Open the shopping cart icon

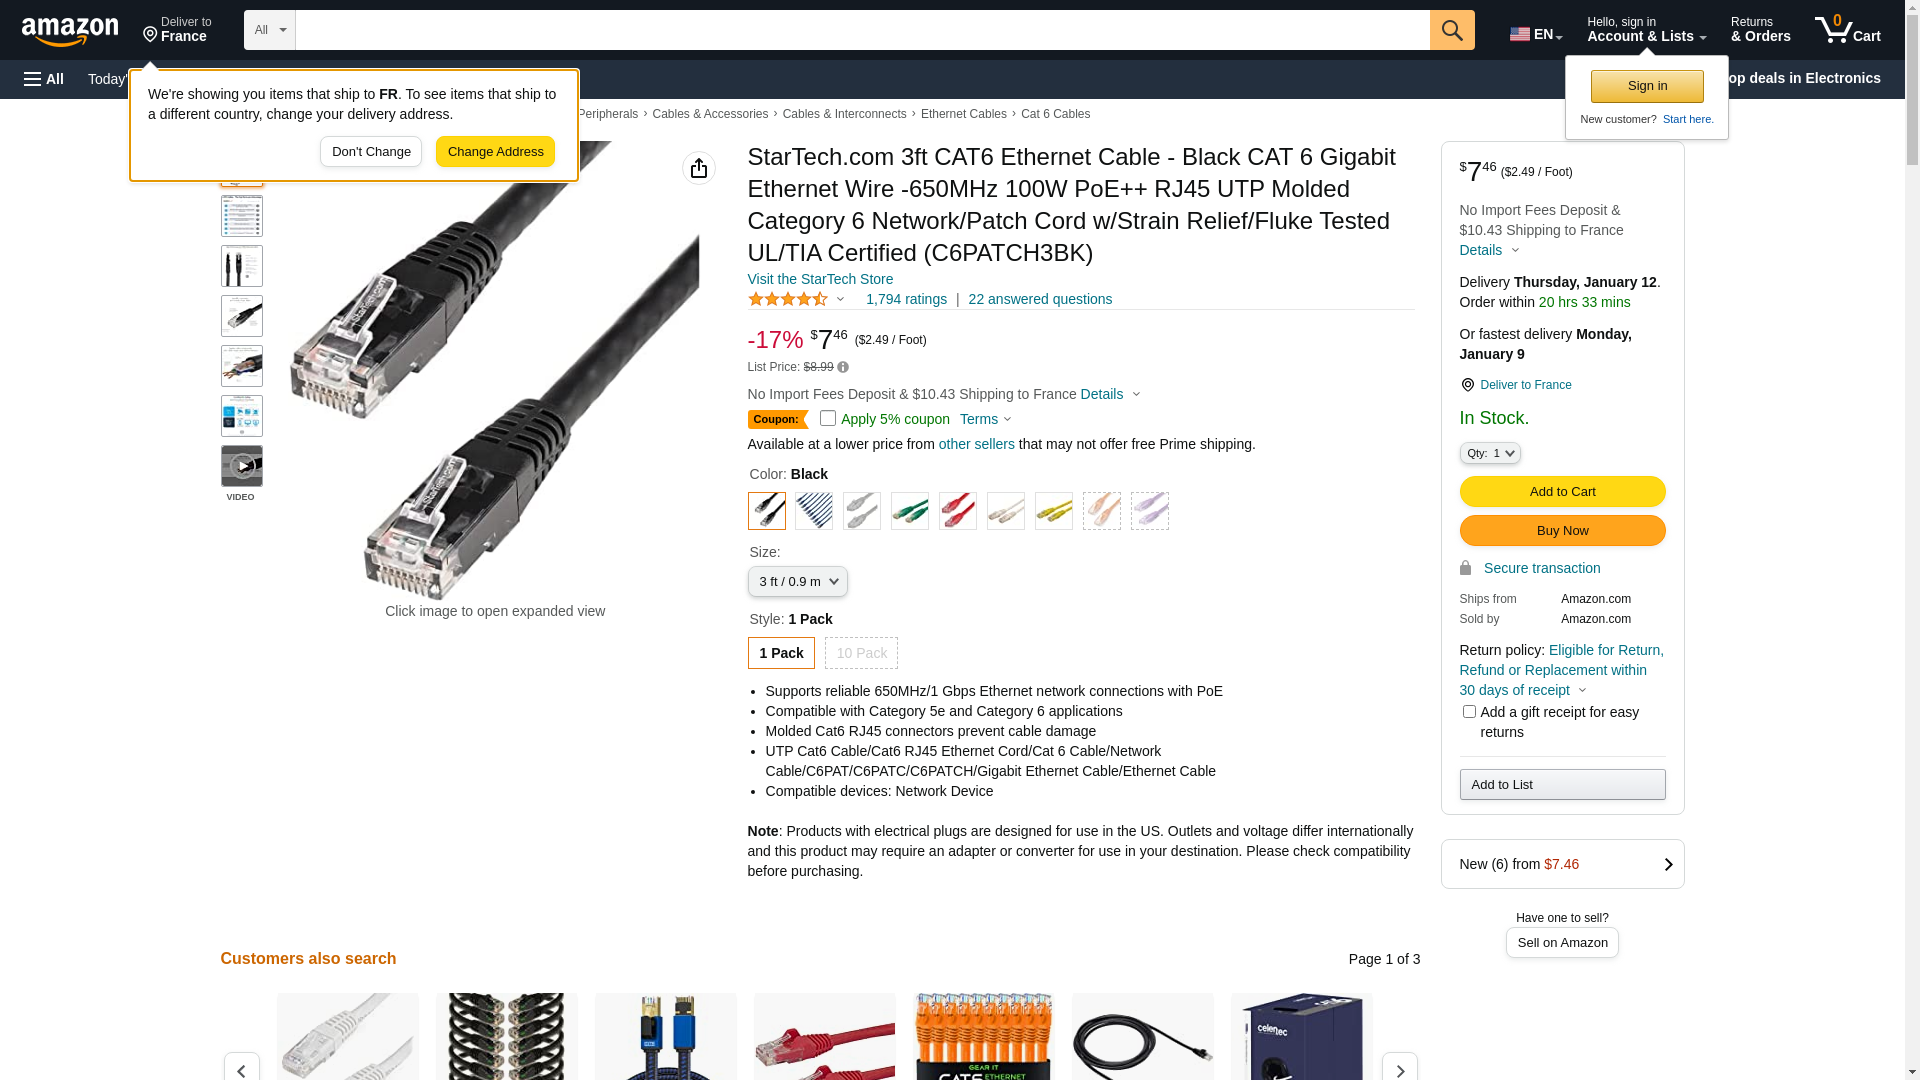1847,30
